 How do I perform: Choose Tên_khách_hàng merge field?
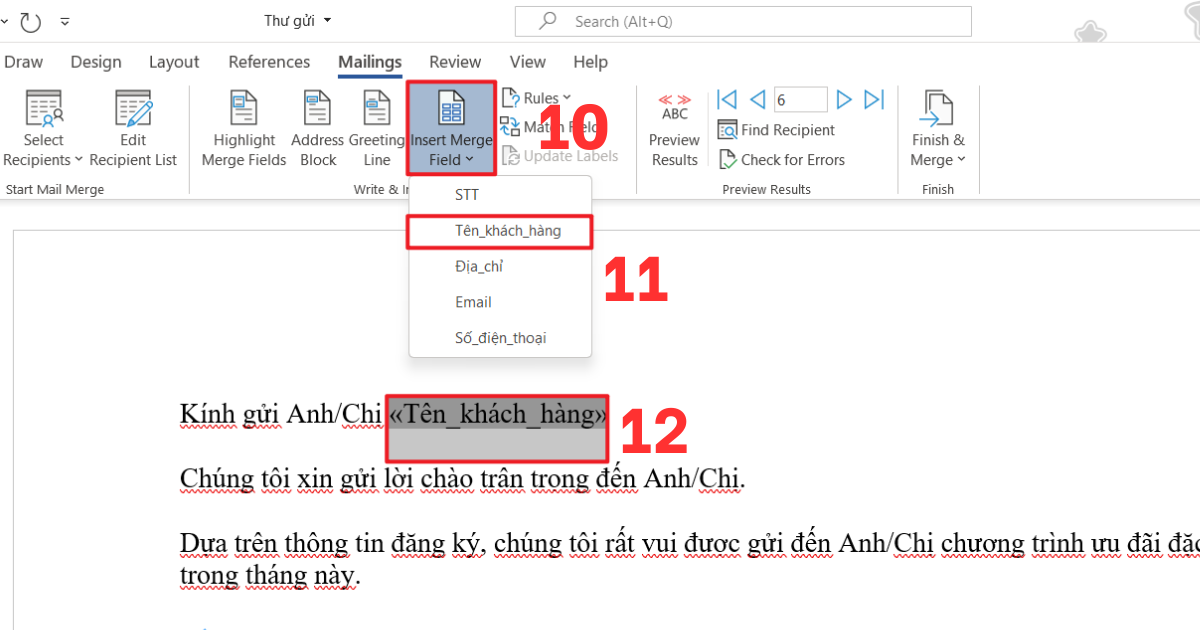tap(500, 231)
